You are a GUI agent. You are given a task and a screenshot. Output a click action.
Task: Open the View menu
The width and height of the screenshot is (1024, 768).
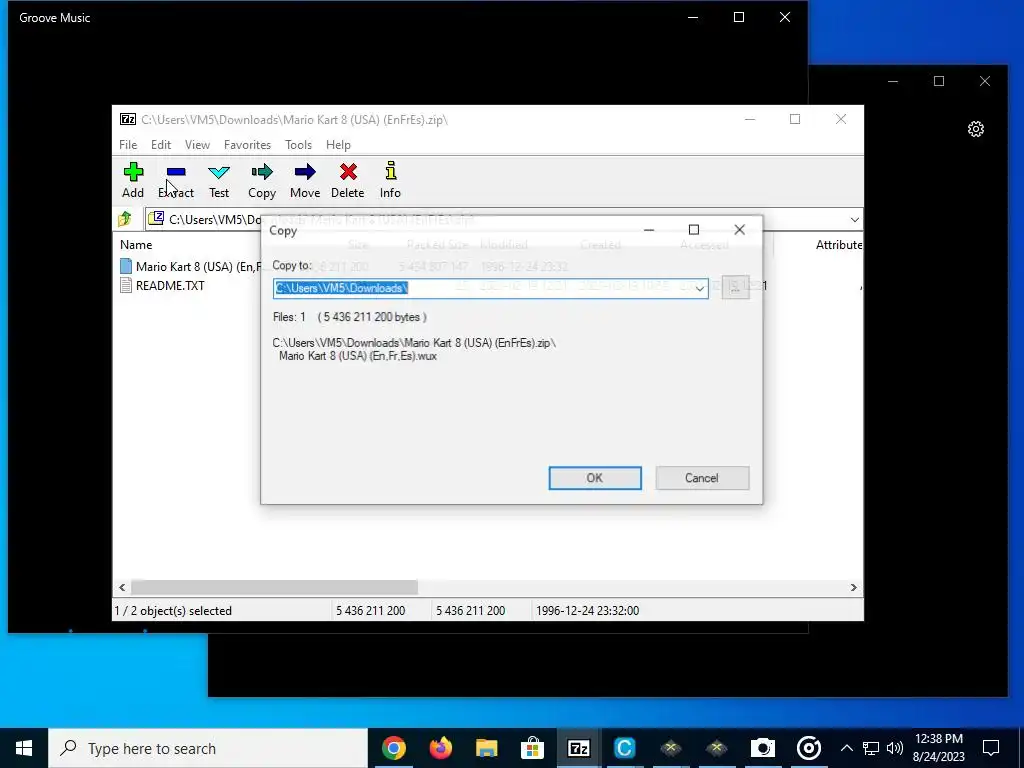click(197, 144)
